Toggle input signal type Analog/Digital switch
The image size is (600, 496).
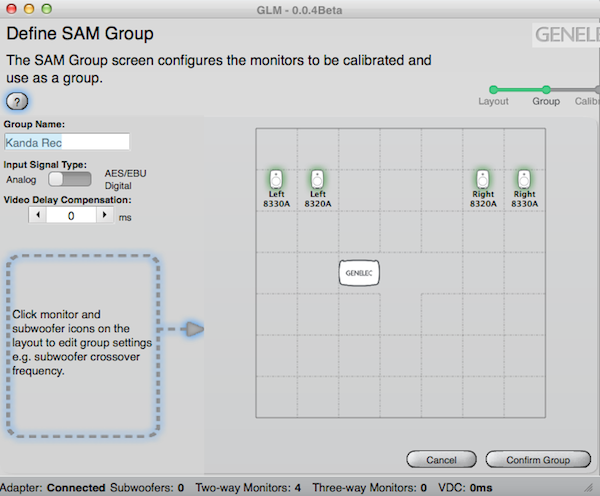70,179
